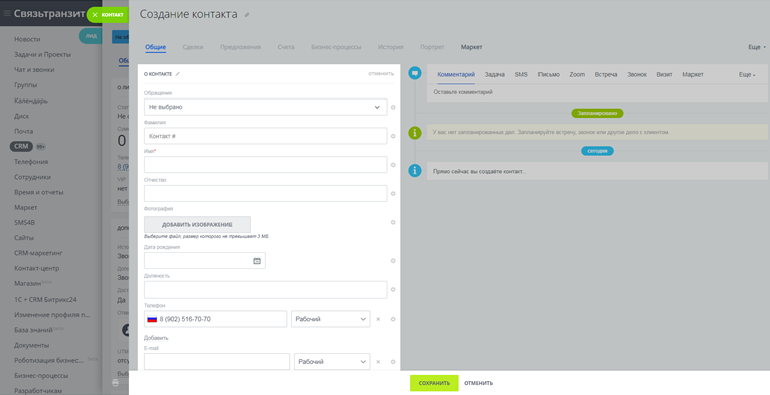Click the edit pencil next to О КОНТАКТЕ
This screenshot has width=770, height=395.
coord(178,74)
